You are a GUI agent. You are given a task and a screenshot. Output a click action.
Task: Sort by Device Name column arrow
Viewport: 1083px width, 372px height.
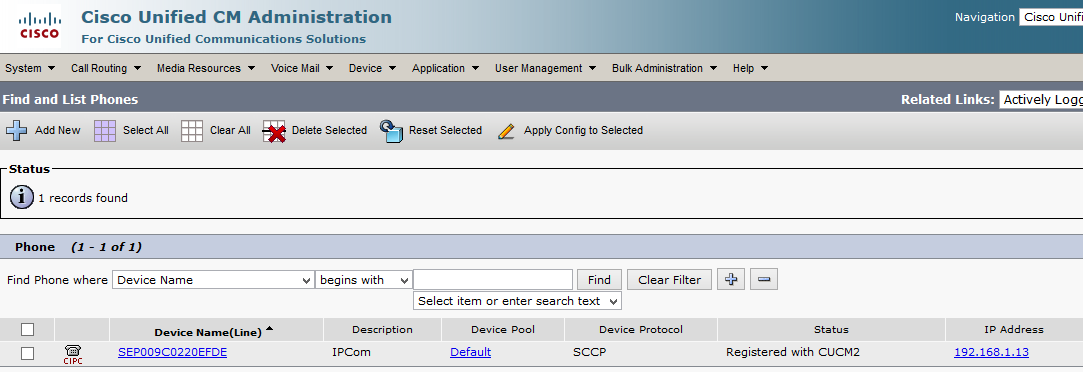269,329
